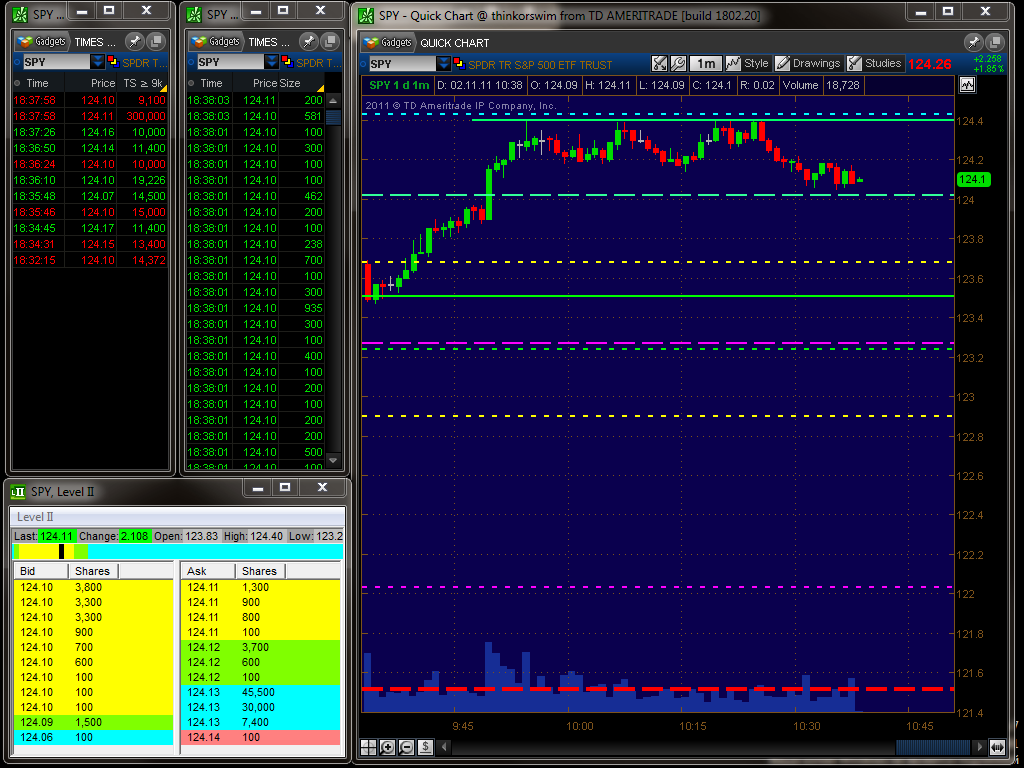Pin the first Time & Sales window
The height and width of the screenshot is (768, 1024).
134,41
